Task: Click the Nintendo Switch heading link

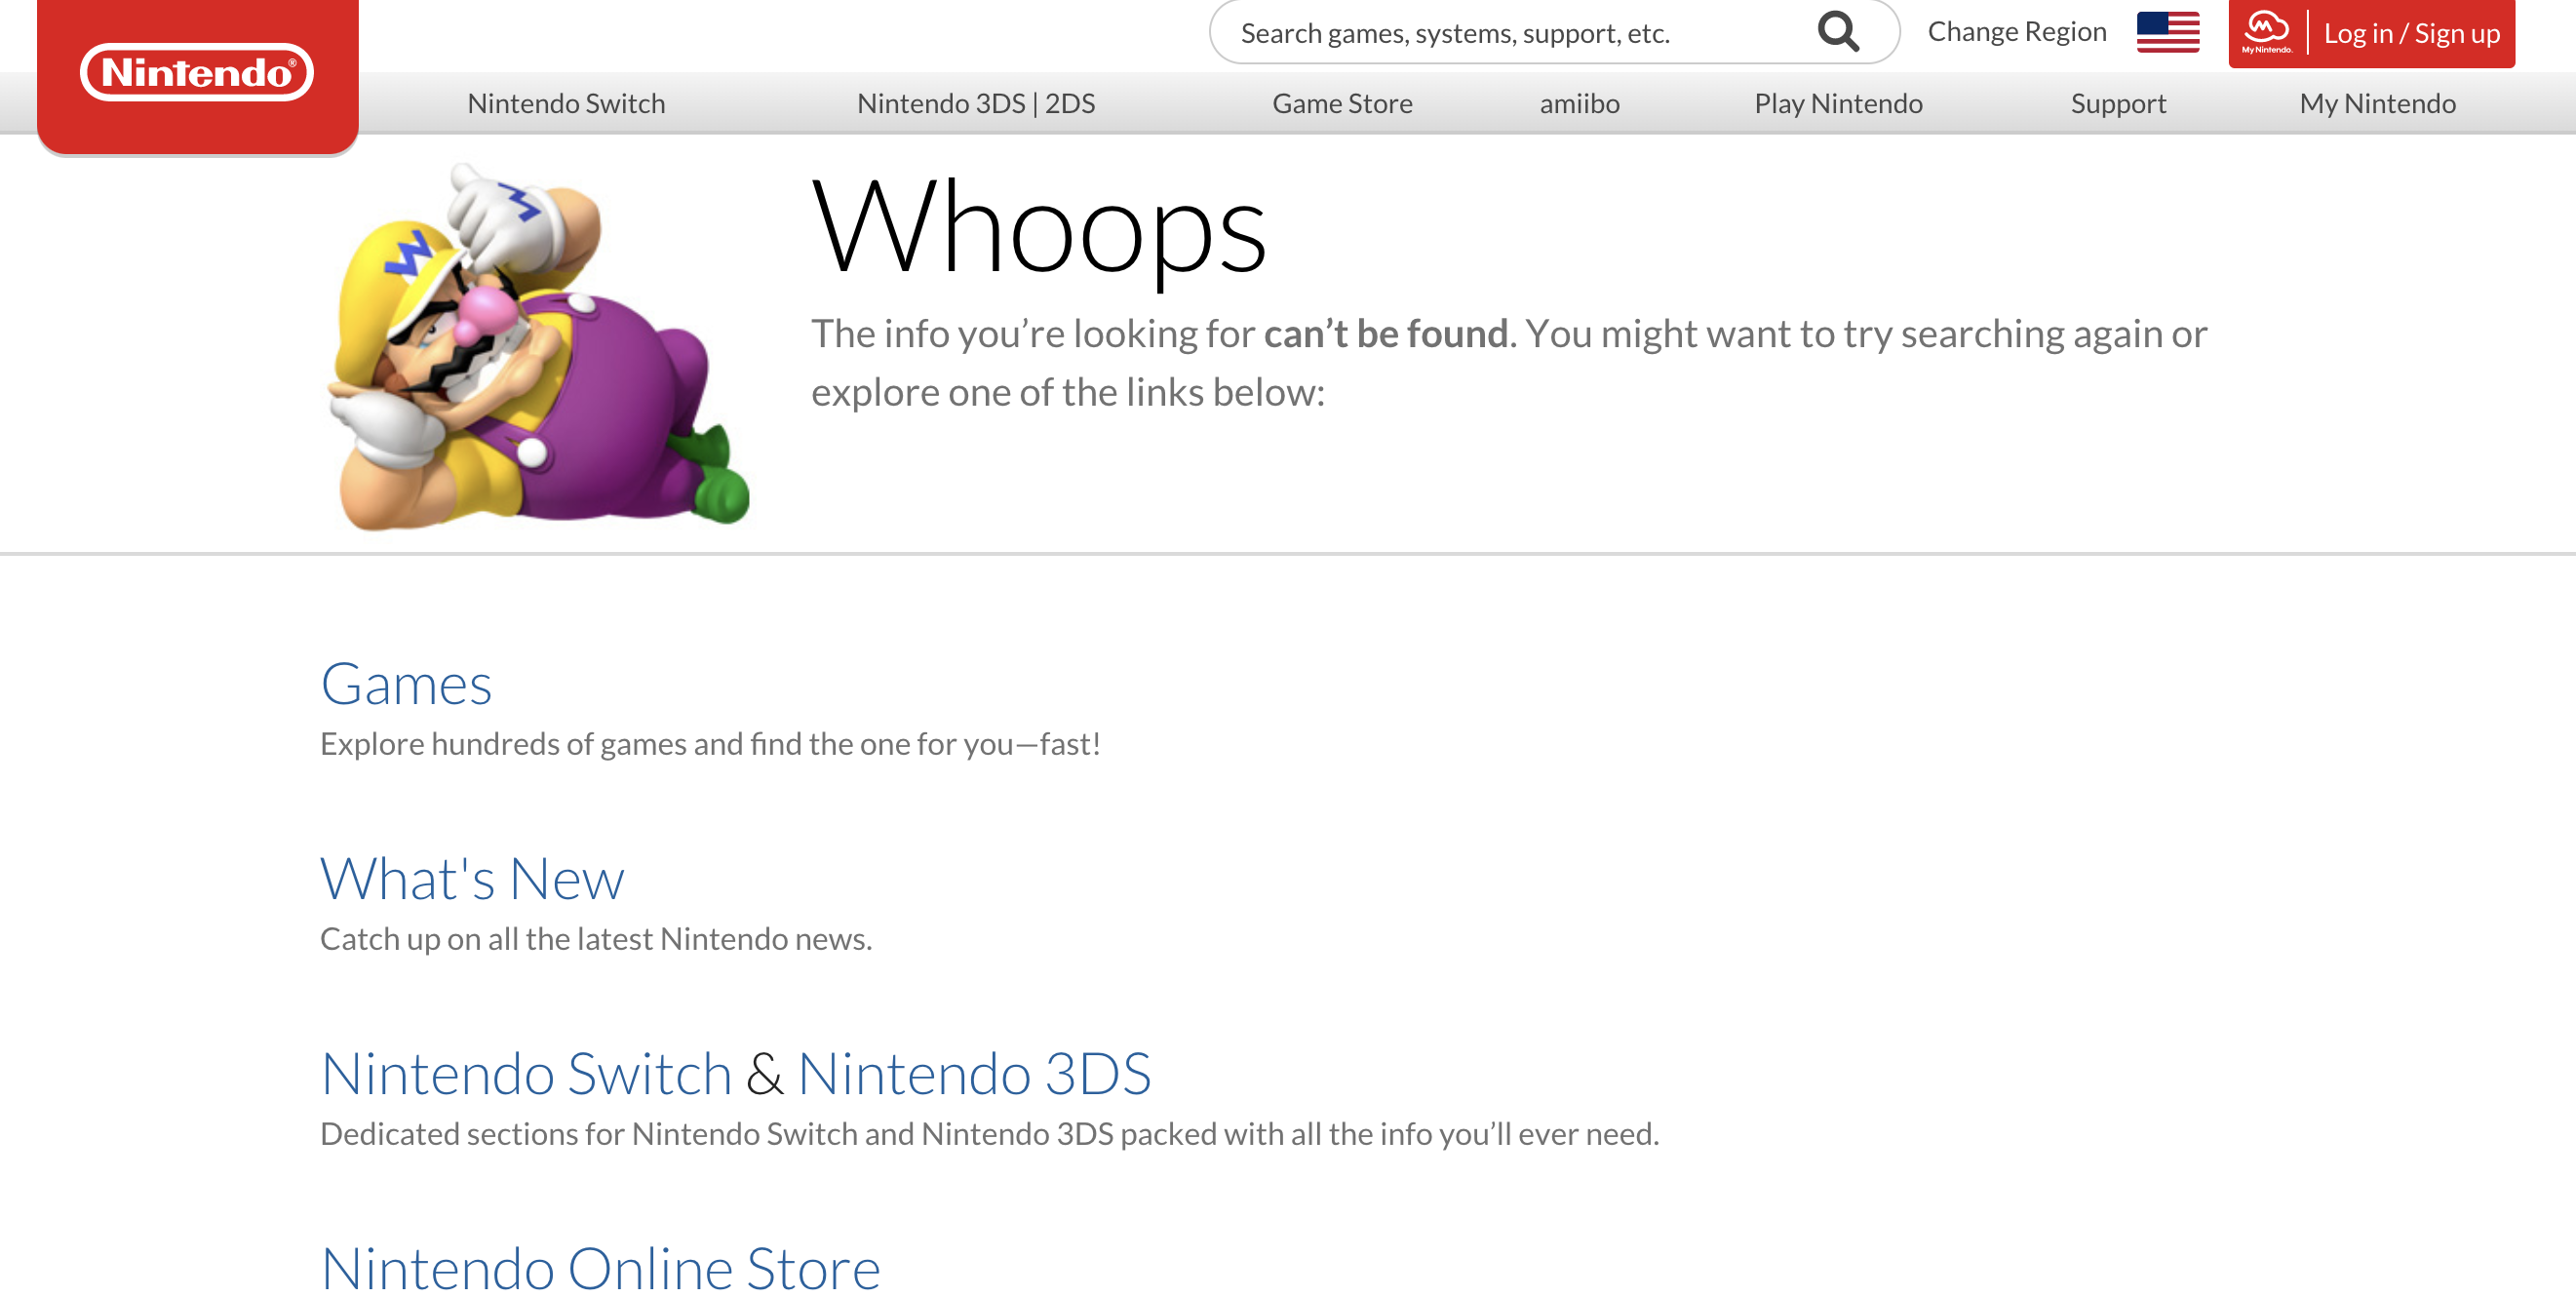Action: pos(526,1074)
